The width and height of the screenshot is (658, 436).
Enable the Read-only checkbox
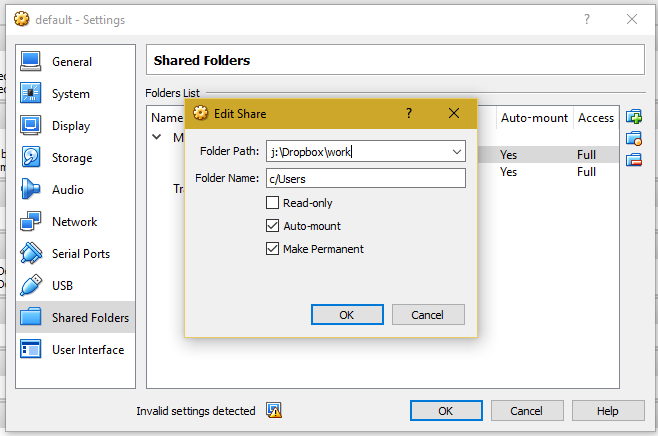pos(272,203)
